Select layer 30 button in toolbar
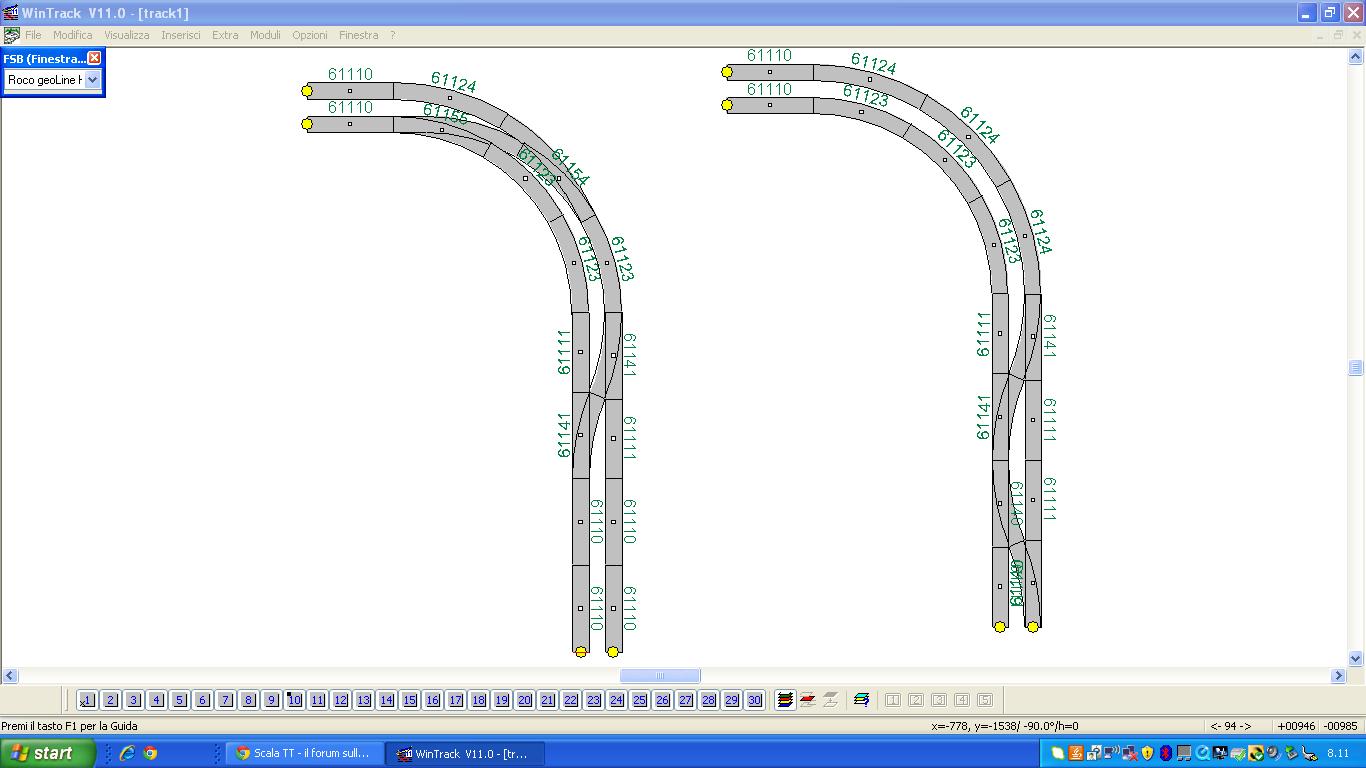1366x768 pixels. pos(754,700)
